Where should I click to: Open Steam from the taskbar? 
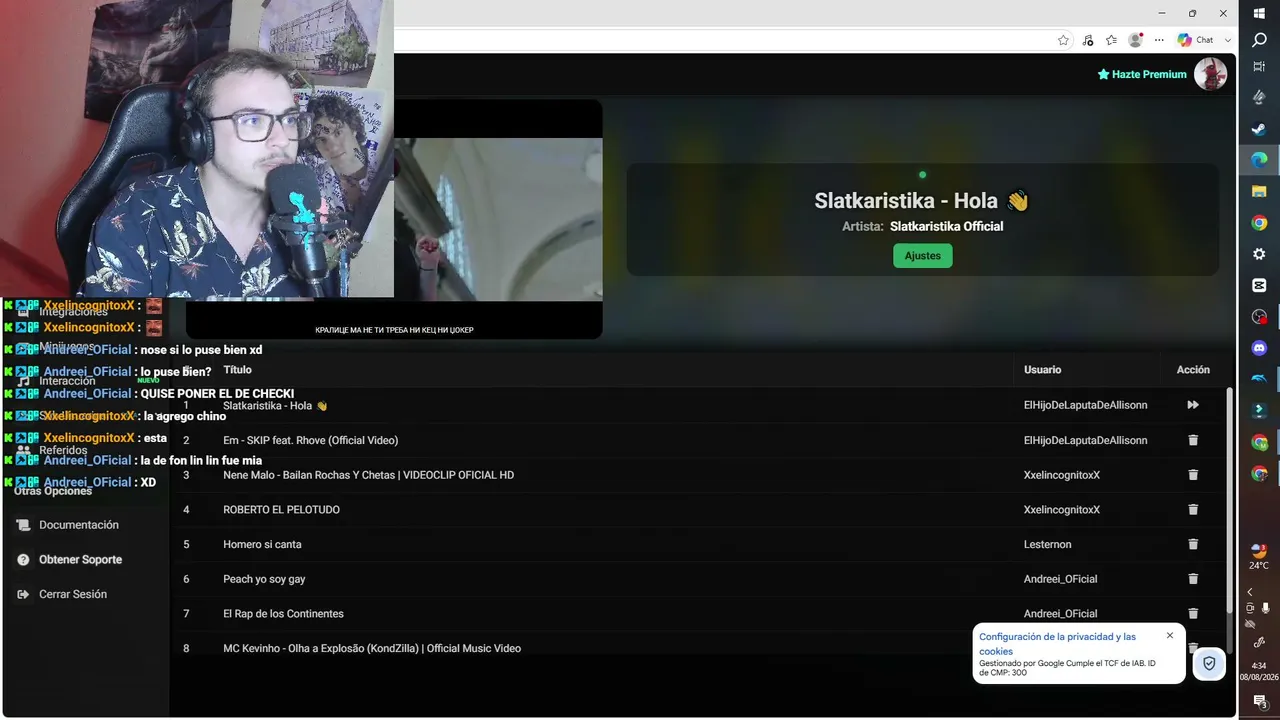tap(1259, 129)
